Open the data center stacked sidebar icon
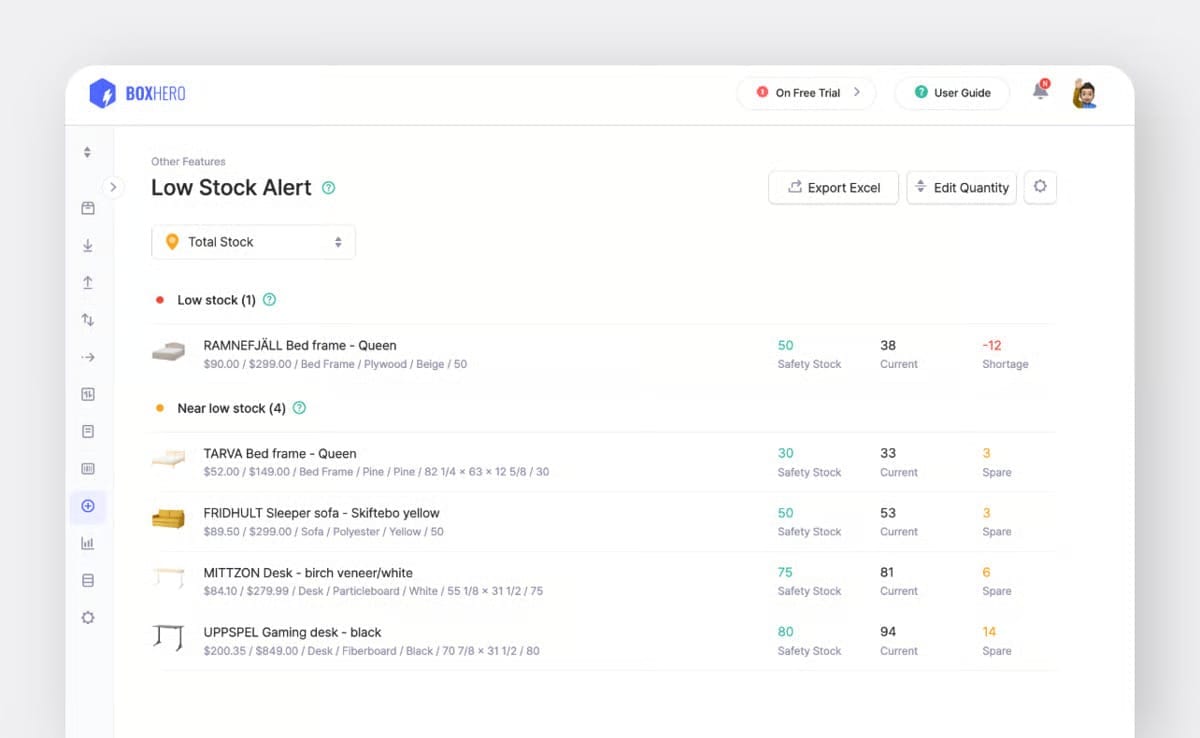 point(88,580)
